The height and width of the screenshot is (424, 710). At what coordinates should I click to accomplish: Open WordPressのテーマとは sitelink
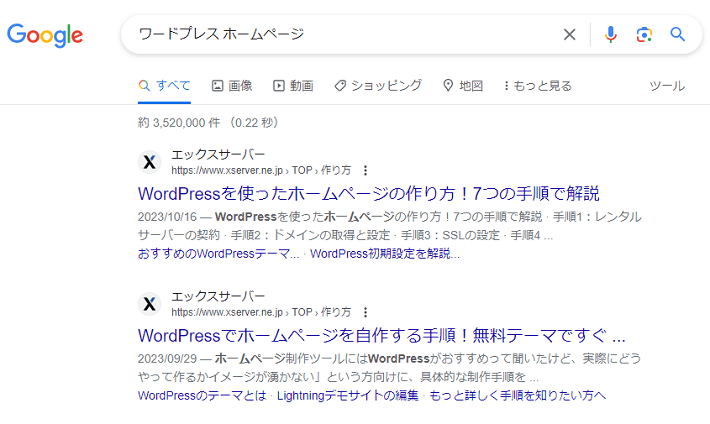coord(202,395)
